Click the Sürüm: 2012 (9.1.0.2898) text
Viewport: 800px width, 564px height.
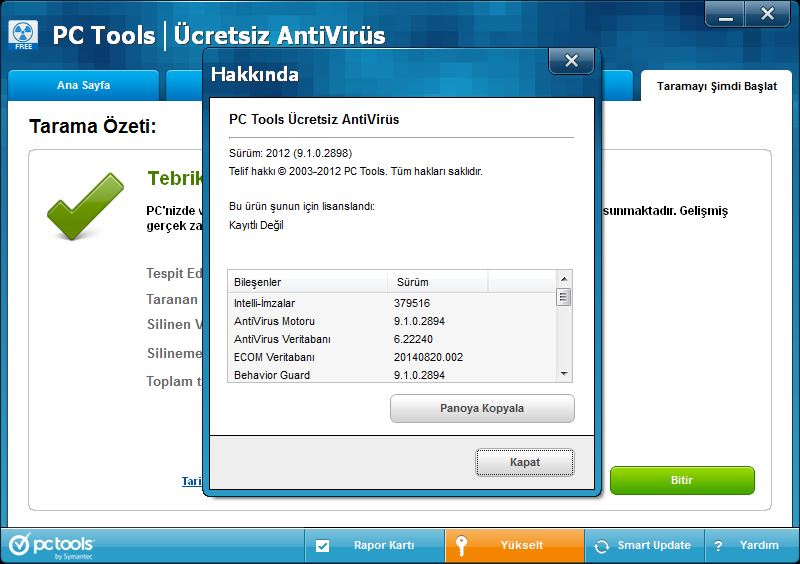(290, 153)
